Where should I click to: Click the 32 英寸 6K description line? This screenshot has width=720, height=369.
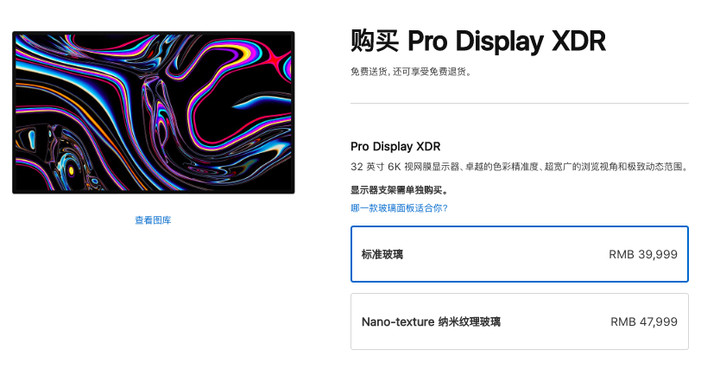(x=519, y=167)
